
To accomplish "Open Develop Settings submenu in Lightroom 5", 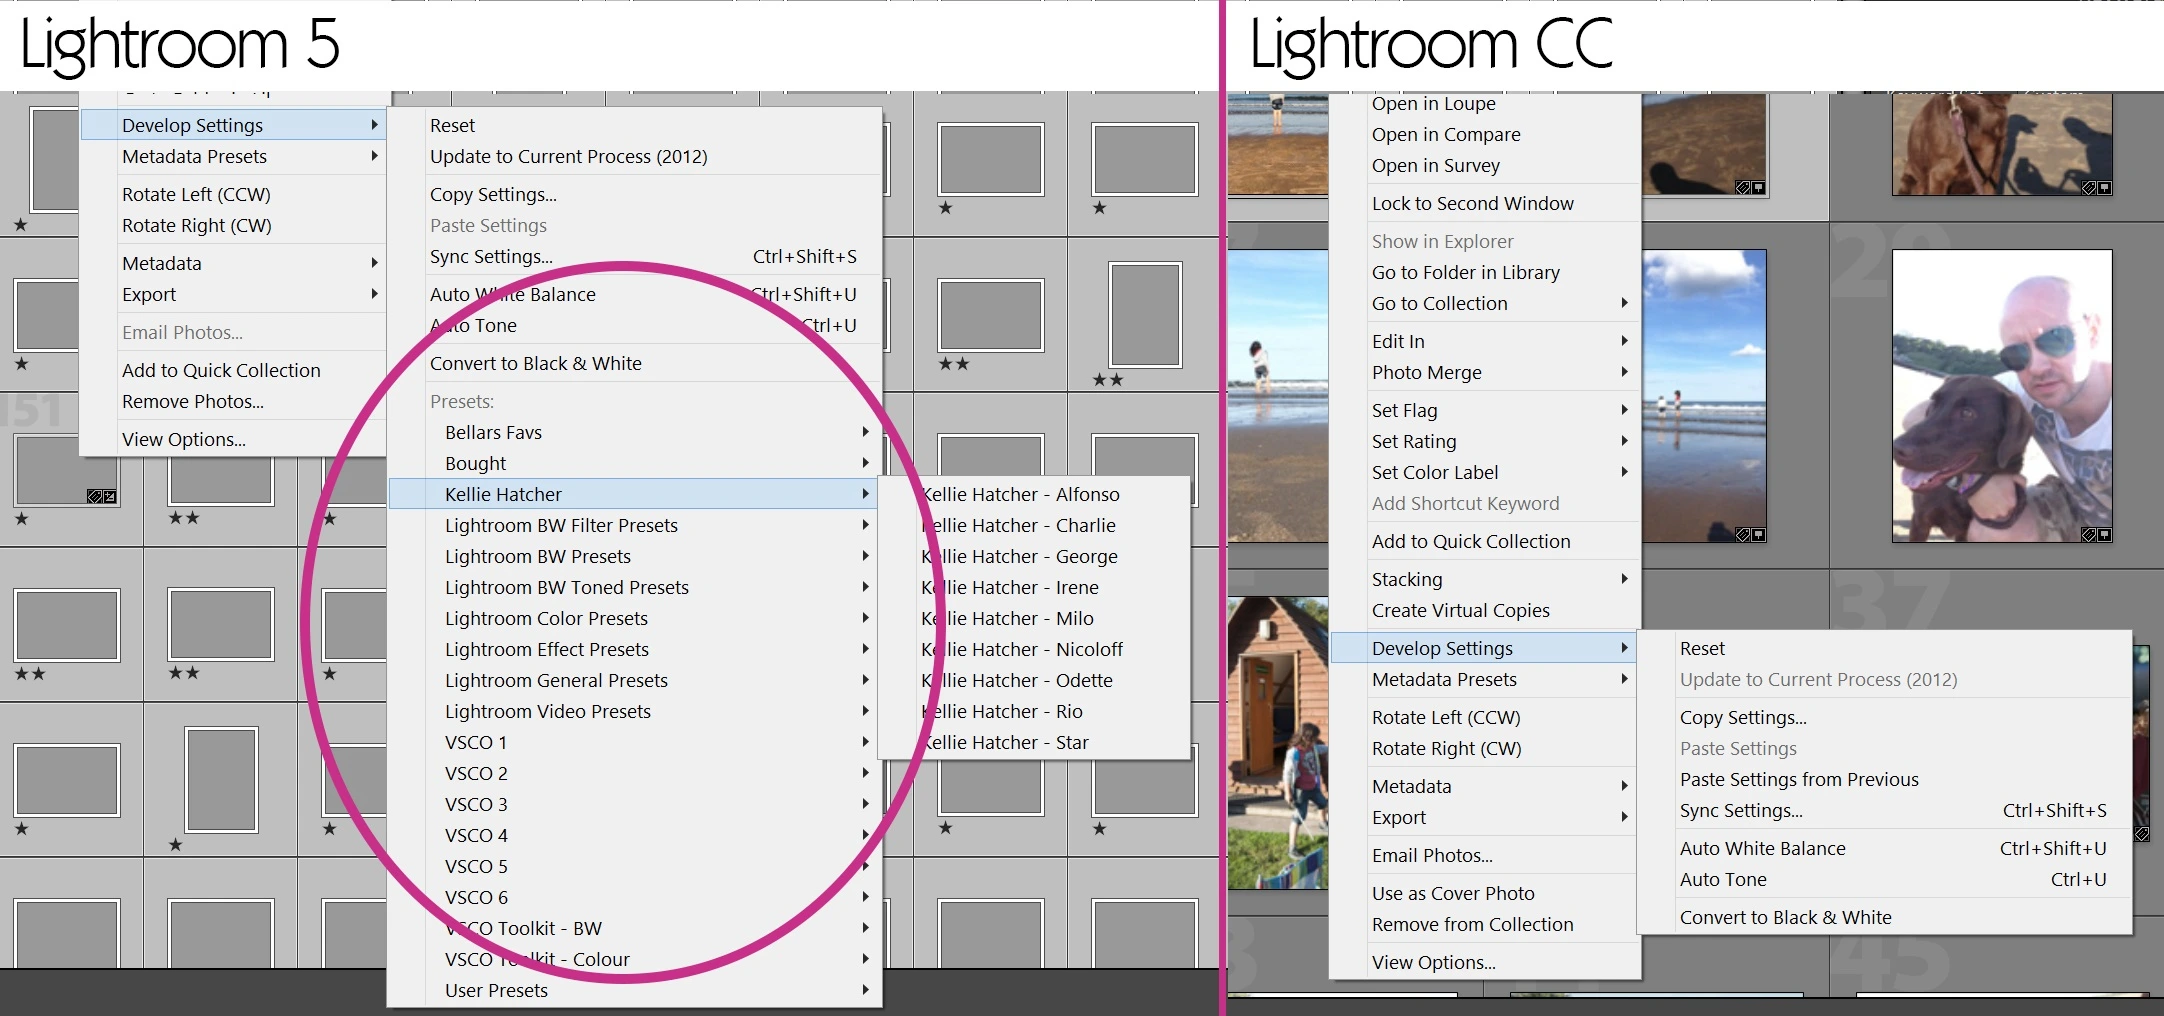I will [232, 125].
